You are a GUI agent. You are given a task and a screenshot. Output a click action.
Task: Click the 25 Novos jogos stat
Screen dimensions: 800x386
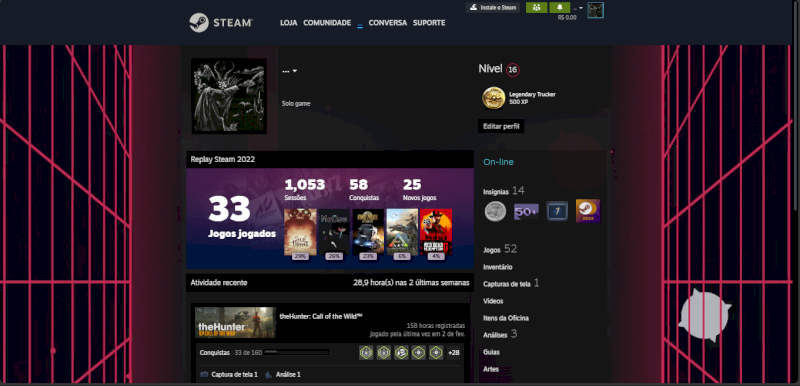(x=419, y=189)
